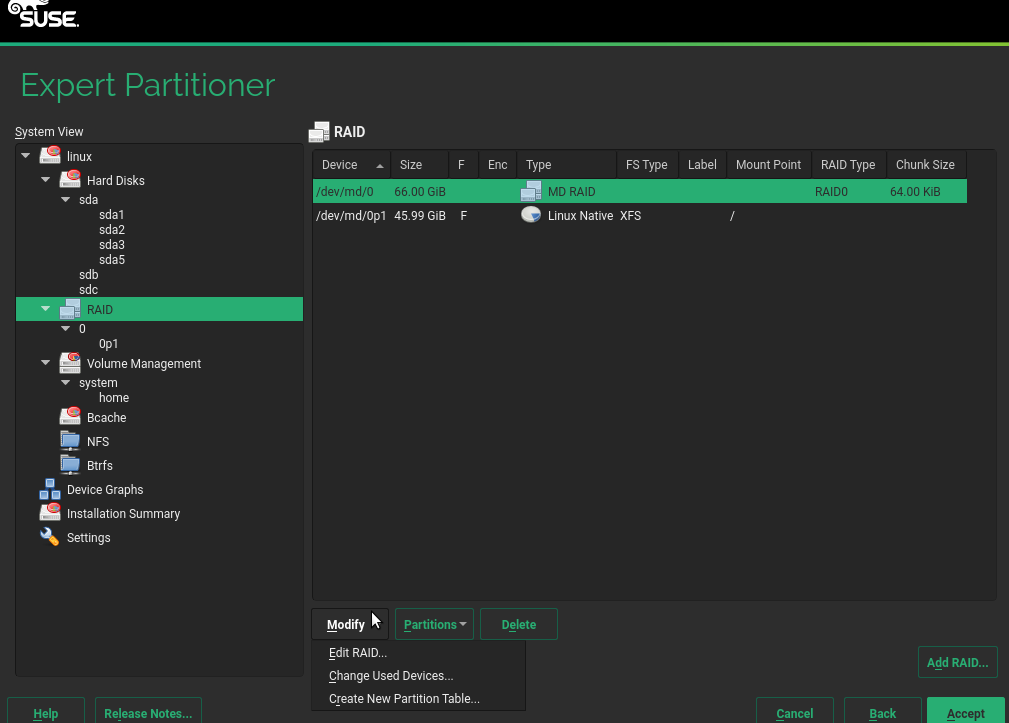This screenshot has width=1009, height=723.
Task: Click the Accept button
Action: click(x=965, y=713)
